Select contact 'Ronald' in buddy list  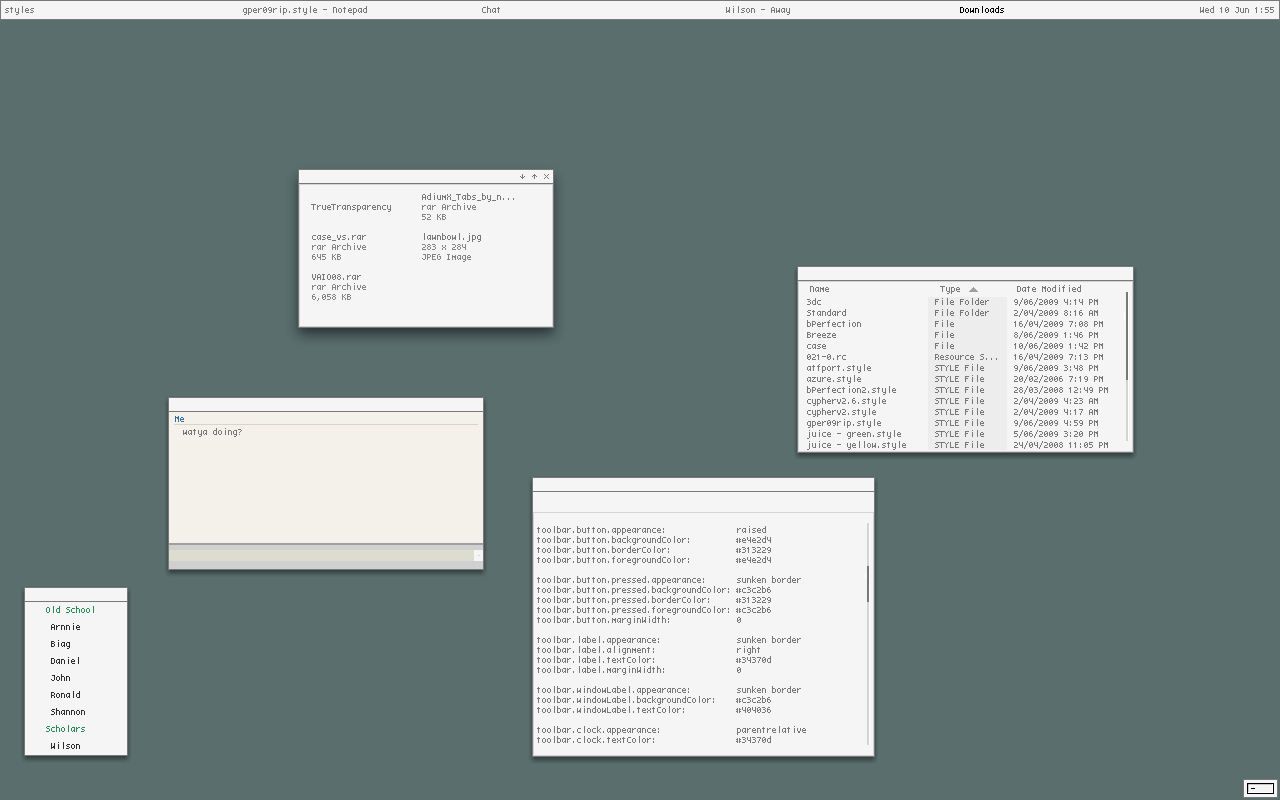(x=65, y=695)
